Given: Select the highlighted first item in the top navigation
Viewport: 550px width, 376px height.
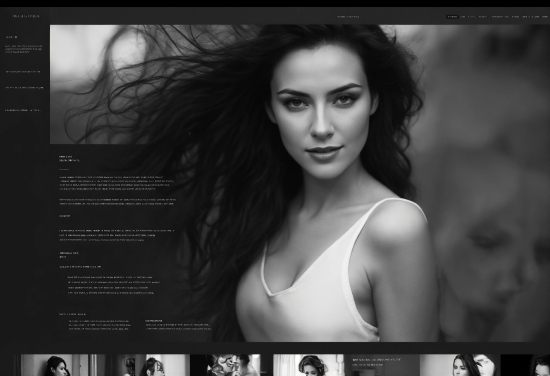Looking at the screenshot, I should point(452,16).
